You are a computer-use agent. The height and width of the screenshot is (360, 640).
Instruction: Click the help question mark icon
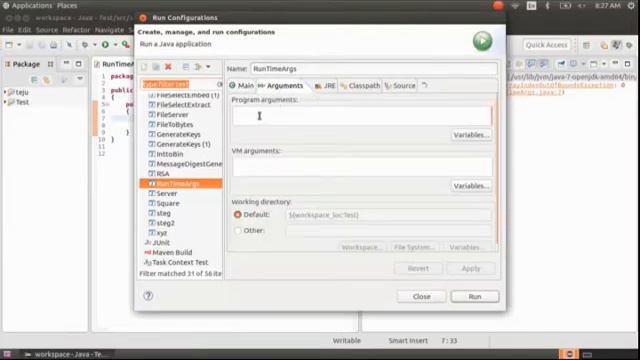[148, 296]
